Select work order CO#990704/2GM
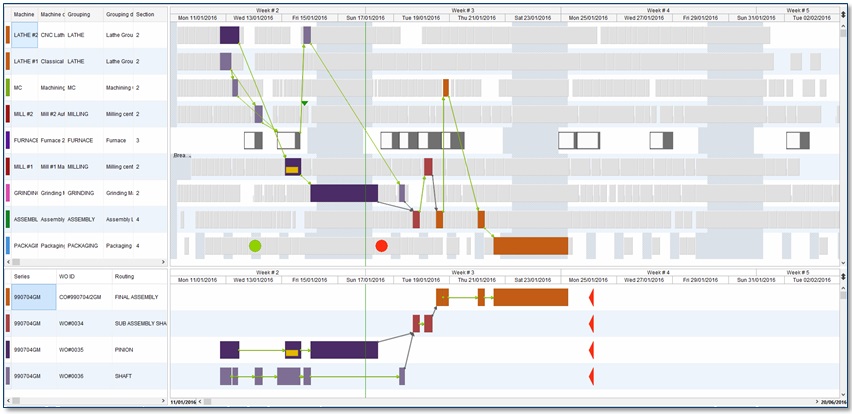This screenshot has height=414, width=852. 84,297
